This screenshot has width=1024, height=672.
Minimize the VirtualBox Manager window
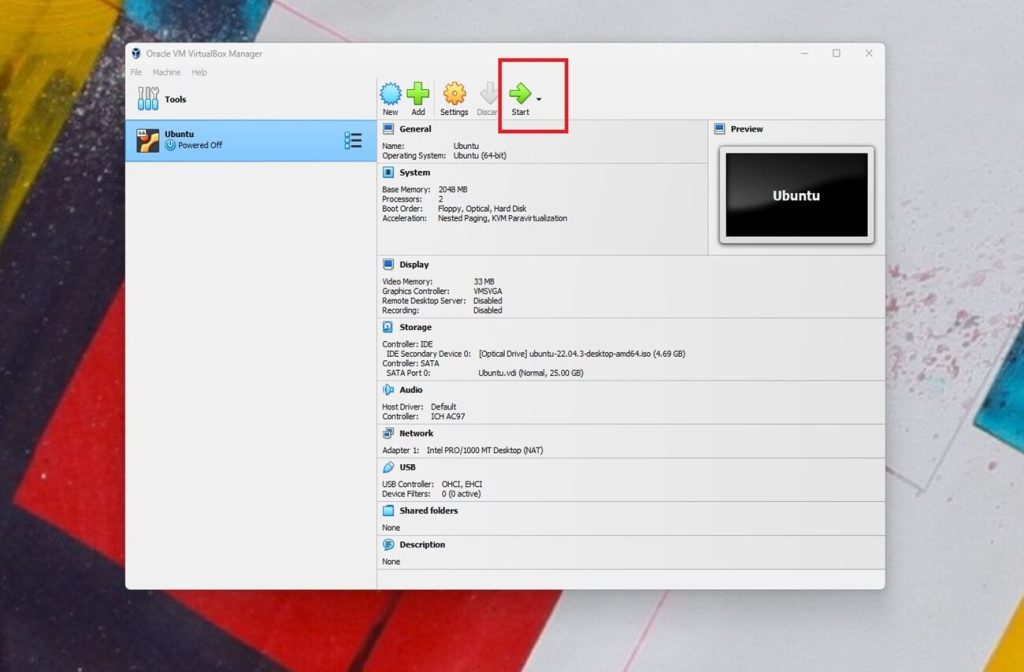coord(805,54)
